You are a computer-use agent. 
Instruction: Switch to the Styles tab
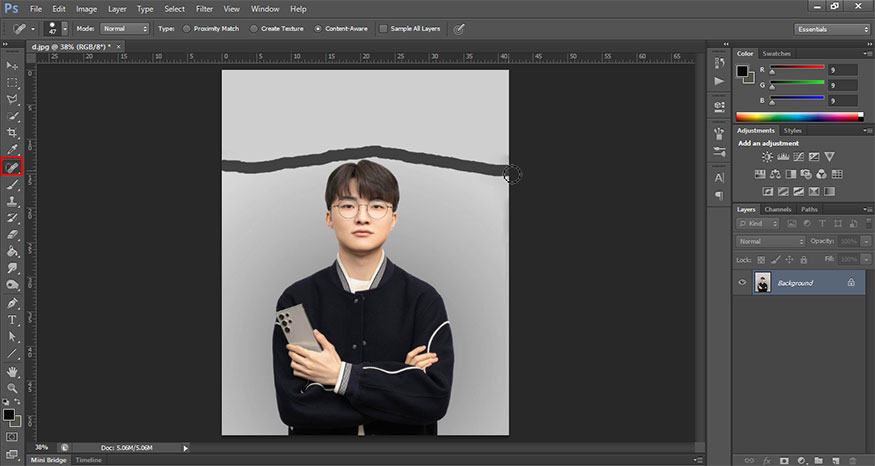792,131
